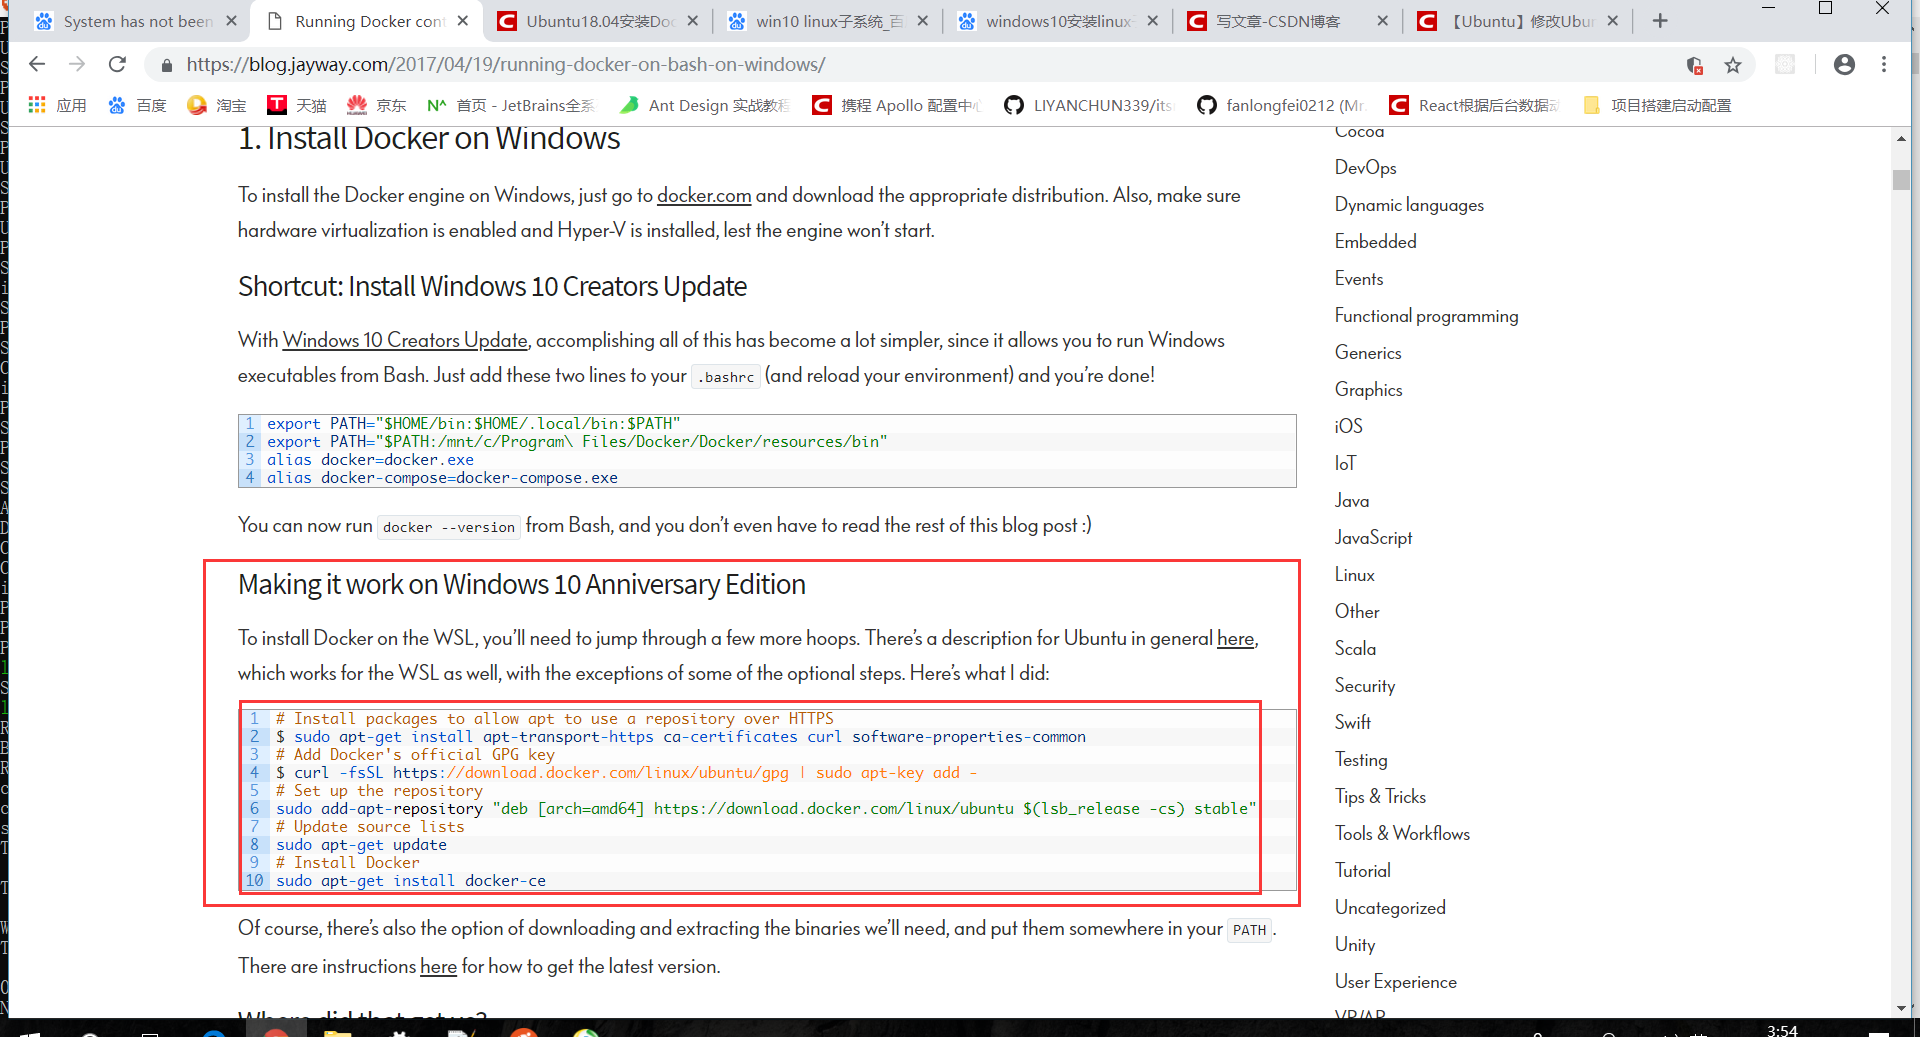The image size is (1920, 1037).
Task: Open the Functional programming category link
Action: [1426, 316]
